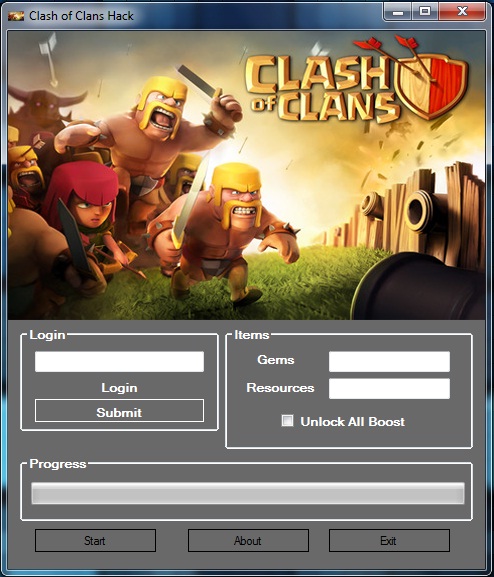Click the Resources label
The height and width of the screenshot is (577, 494).
pos(280,388)
